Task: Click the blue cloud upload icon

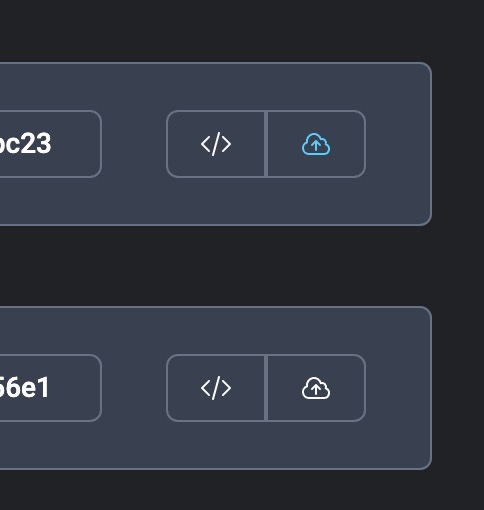Action: (x=316, y=144)
